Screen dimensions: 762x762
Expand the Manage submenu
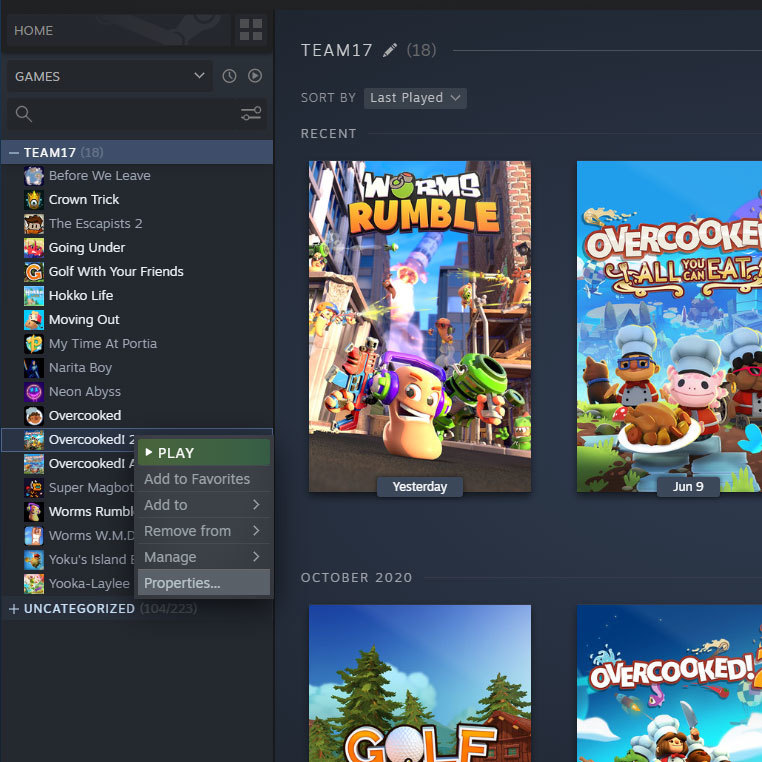[203, 557]
